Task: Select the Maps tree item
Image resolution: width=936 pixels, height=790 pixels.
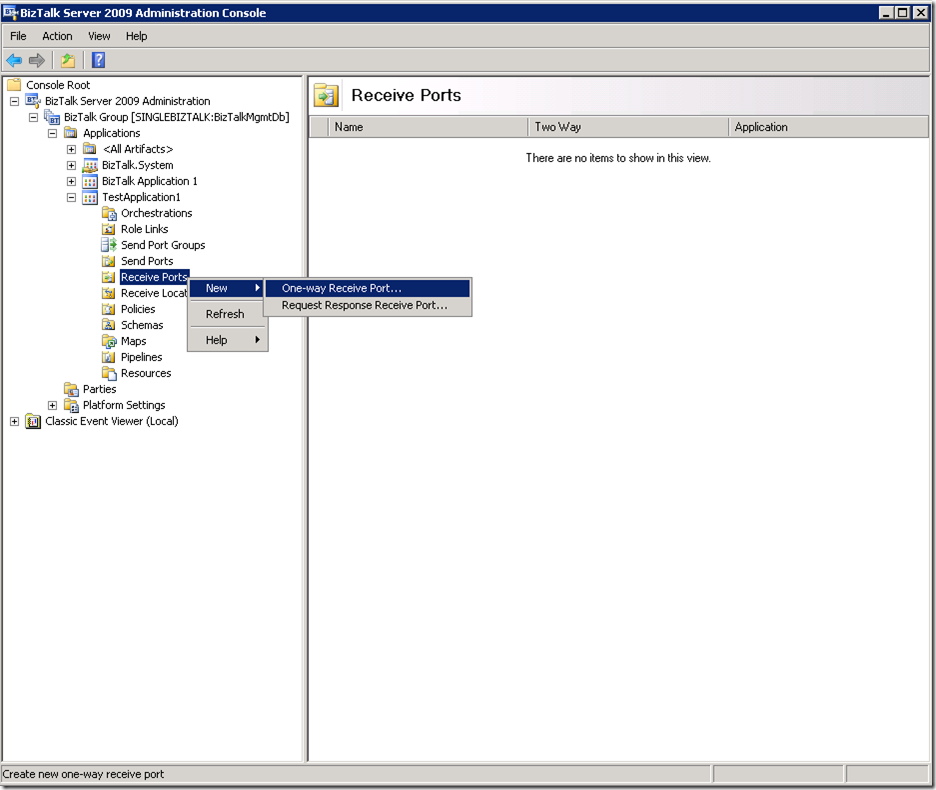Action: click(133, 342)
